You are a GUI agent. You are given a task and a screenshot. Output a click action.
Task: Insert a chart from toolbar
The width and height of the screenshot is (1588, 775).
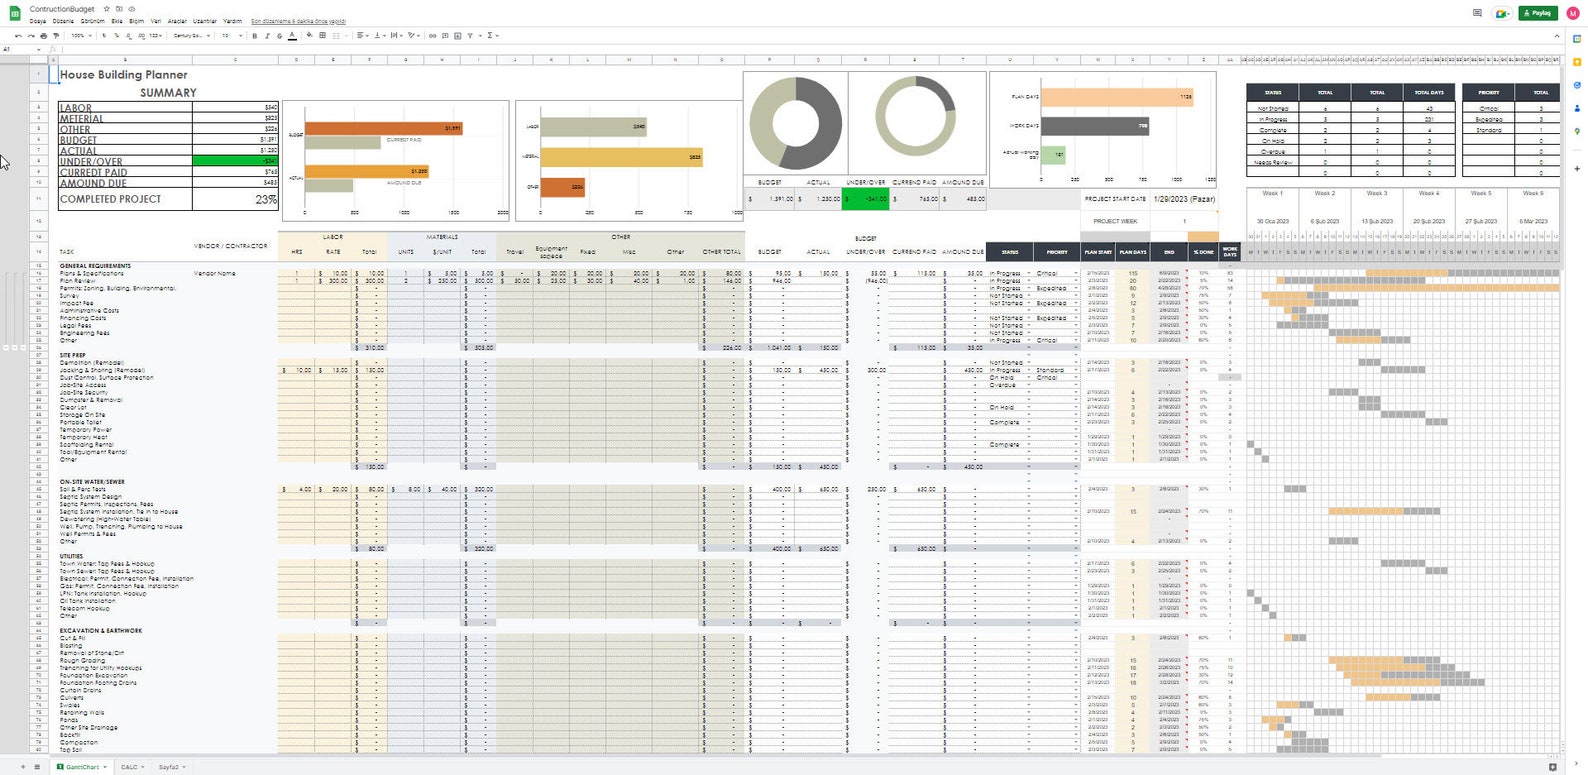(x=457, y=36)
